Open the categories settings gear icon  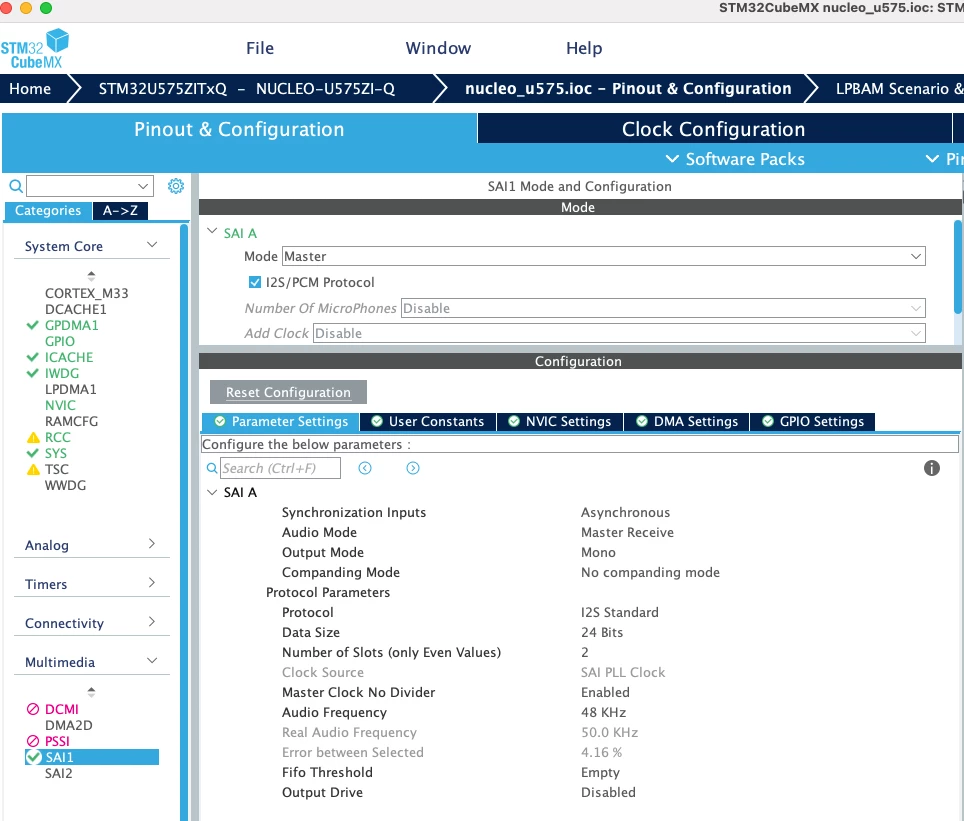176,186
